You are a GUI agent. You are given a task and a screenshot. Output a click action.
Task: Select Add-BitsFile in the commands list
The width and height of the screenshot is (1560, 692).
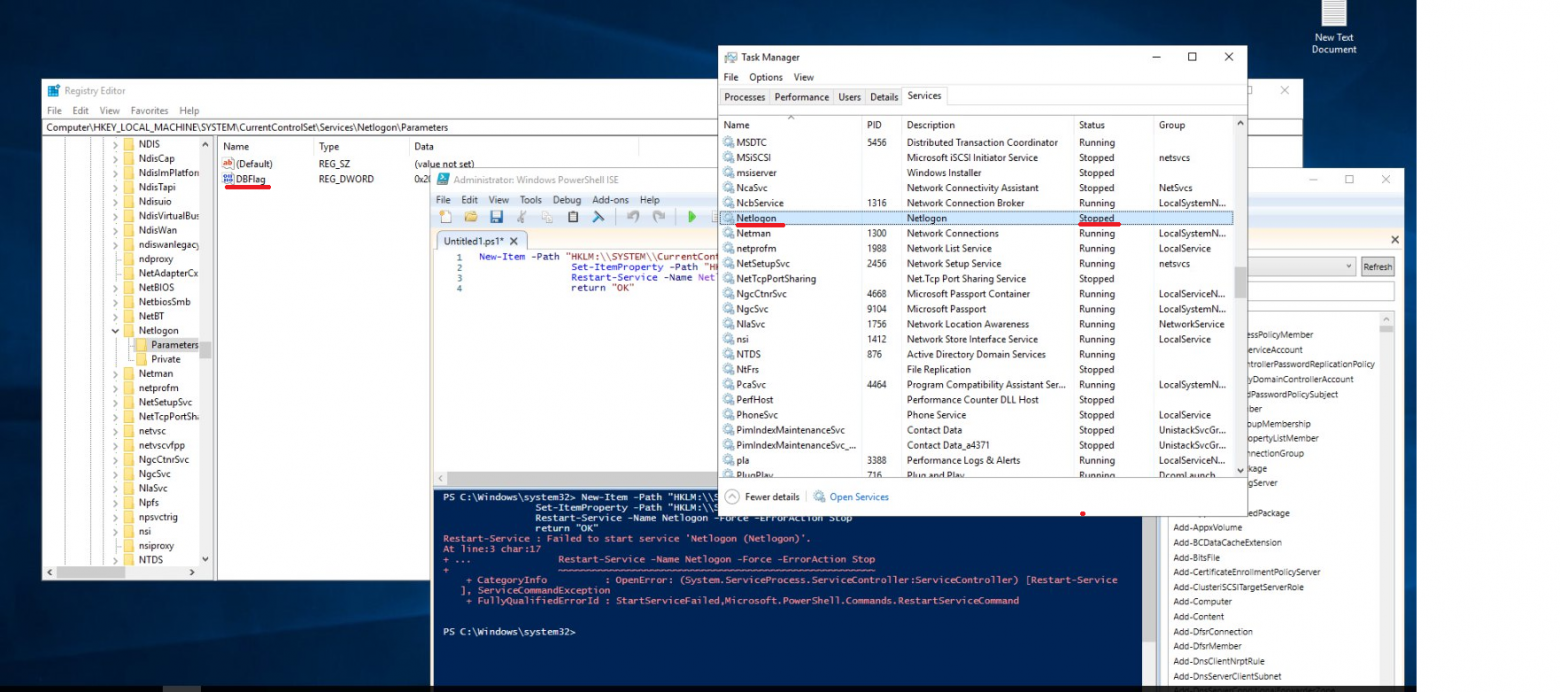click(x=1196, y=557)
